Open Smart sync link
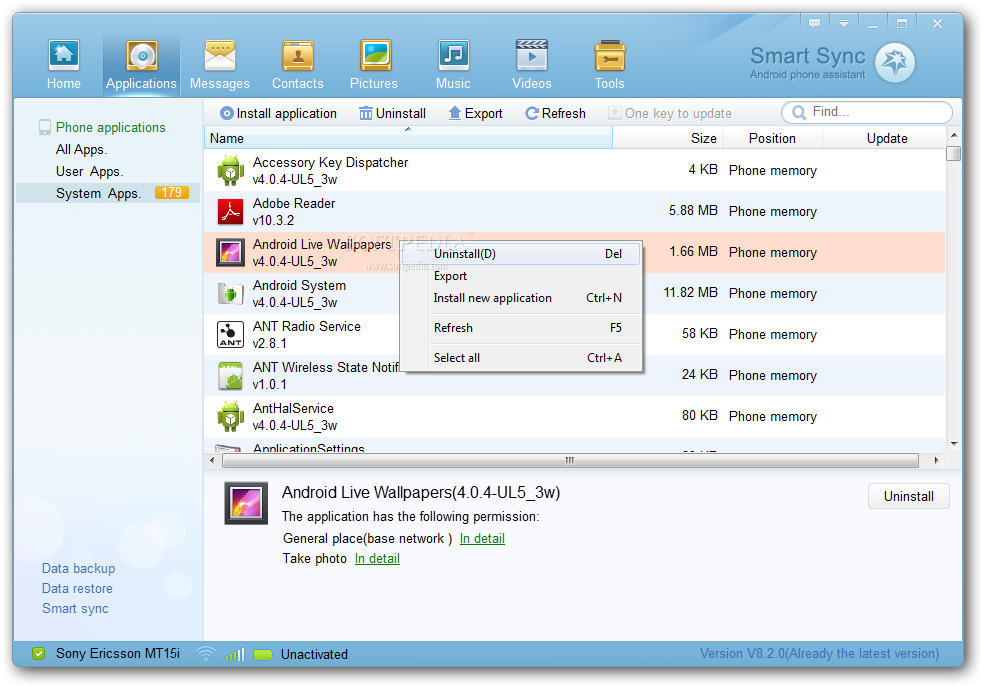 tap(75, 609)
